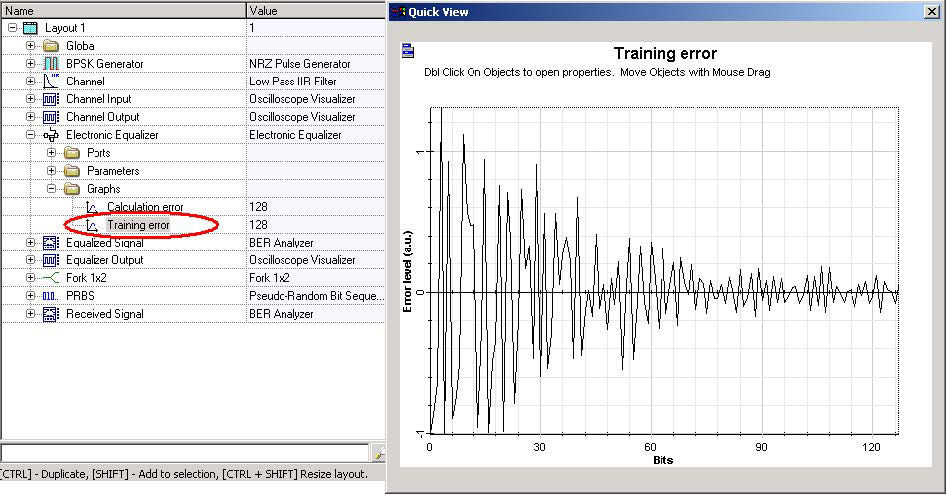The height and width of the screenshot is (495, 946).
Task: Expand the PRBS node
Action: [x=30, y=296]
